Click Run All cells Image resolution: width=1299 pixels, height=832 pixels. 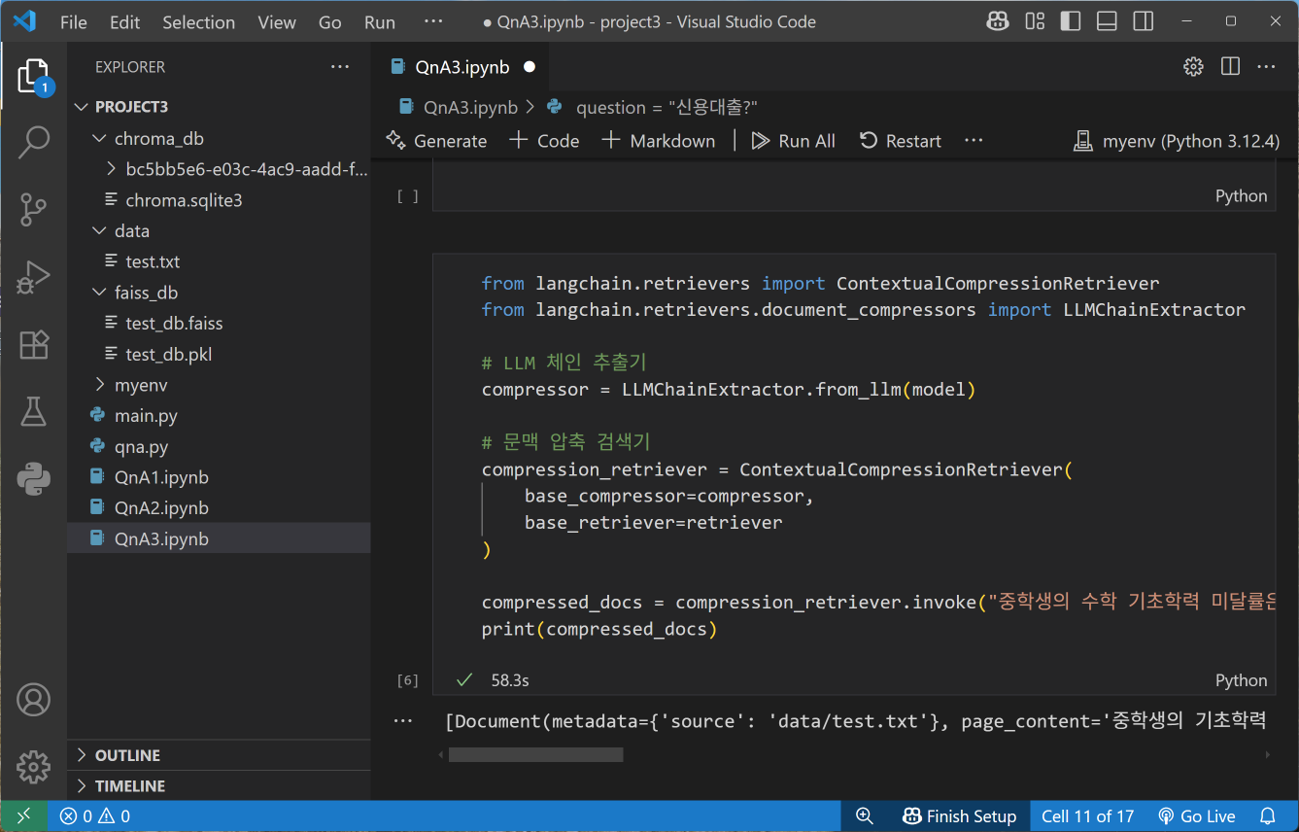pyautogui.click(x=794, y=141)
